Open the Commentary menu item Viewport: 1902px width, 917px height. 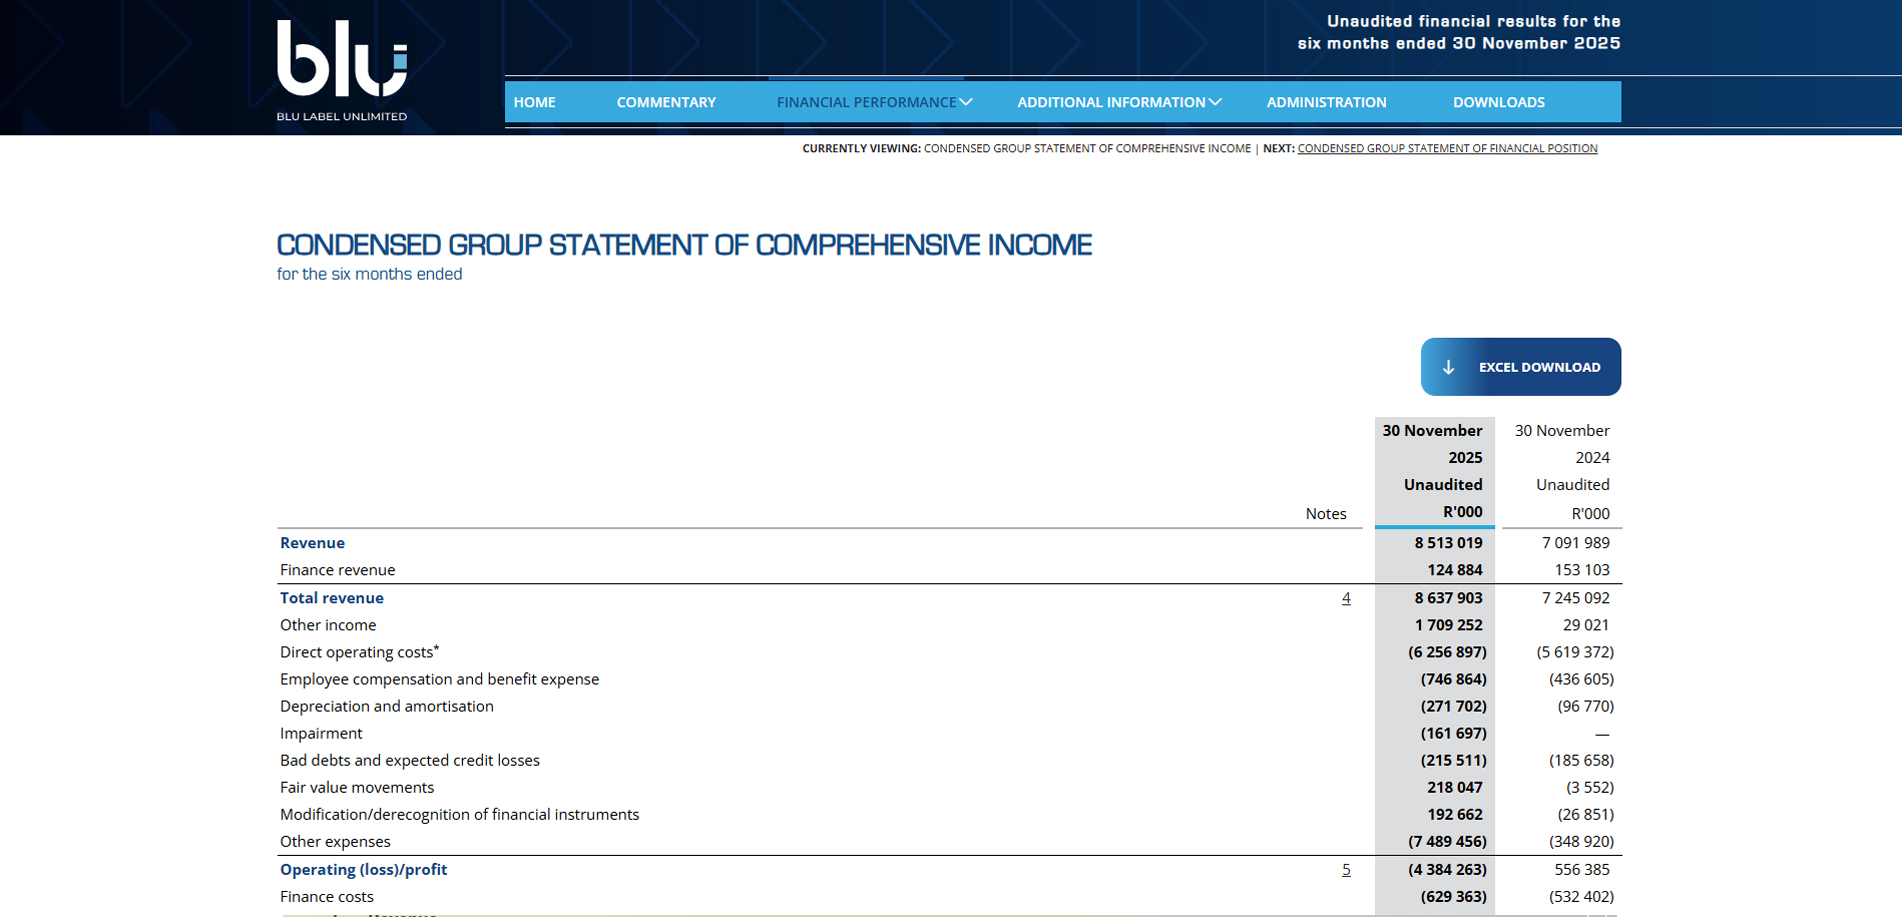pyautogui.click(x=666, y=102)
